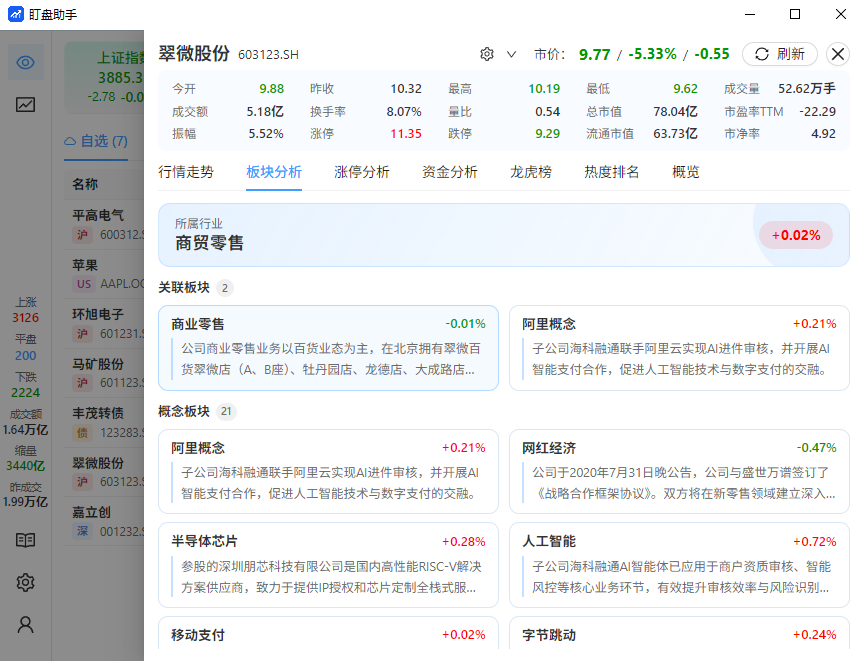This screenshot has height=661, width=864.
Task: Click the 债 tag on 丰茂转债
Action: point(82,433)
